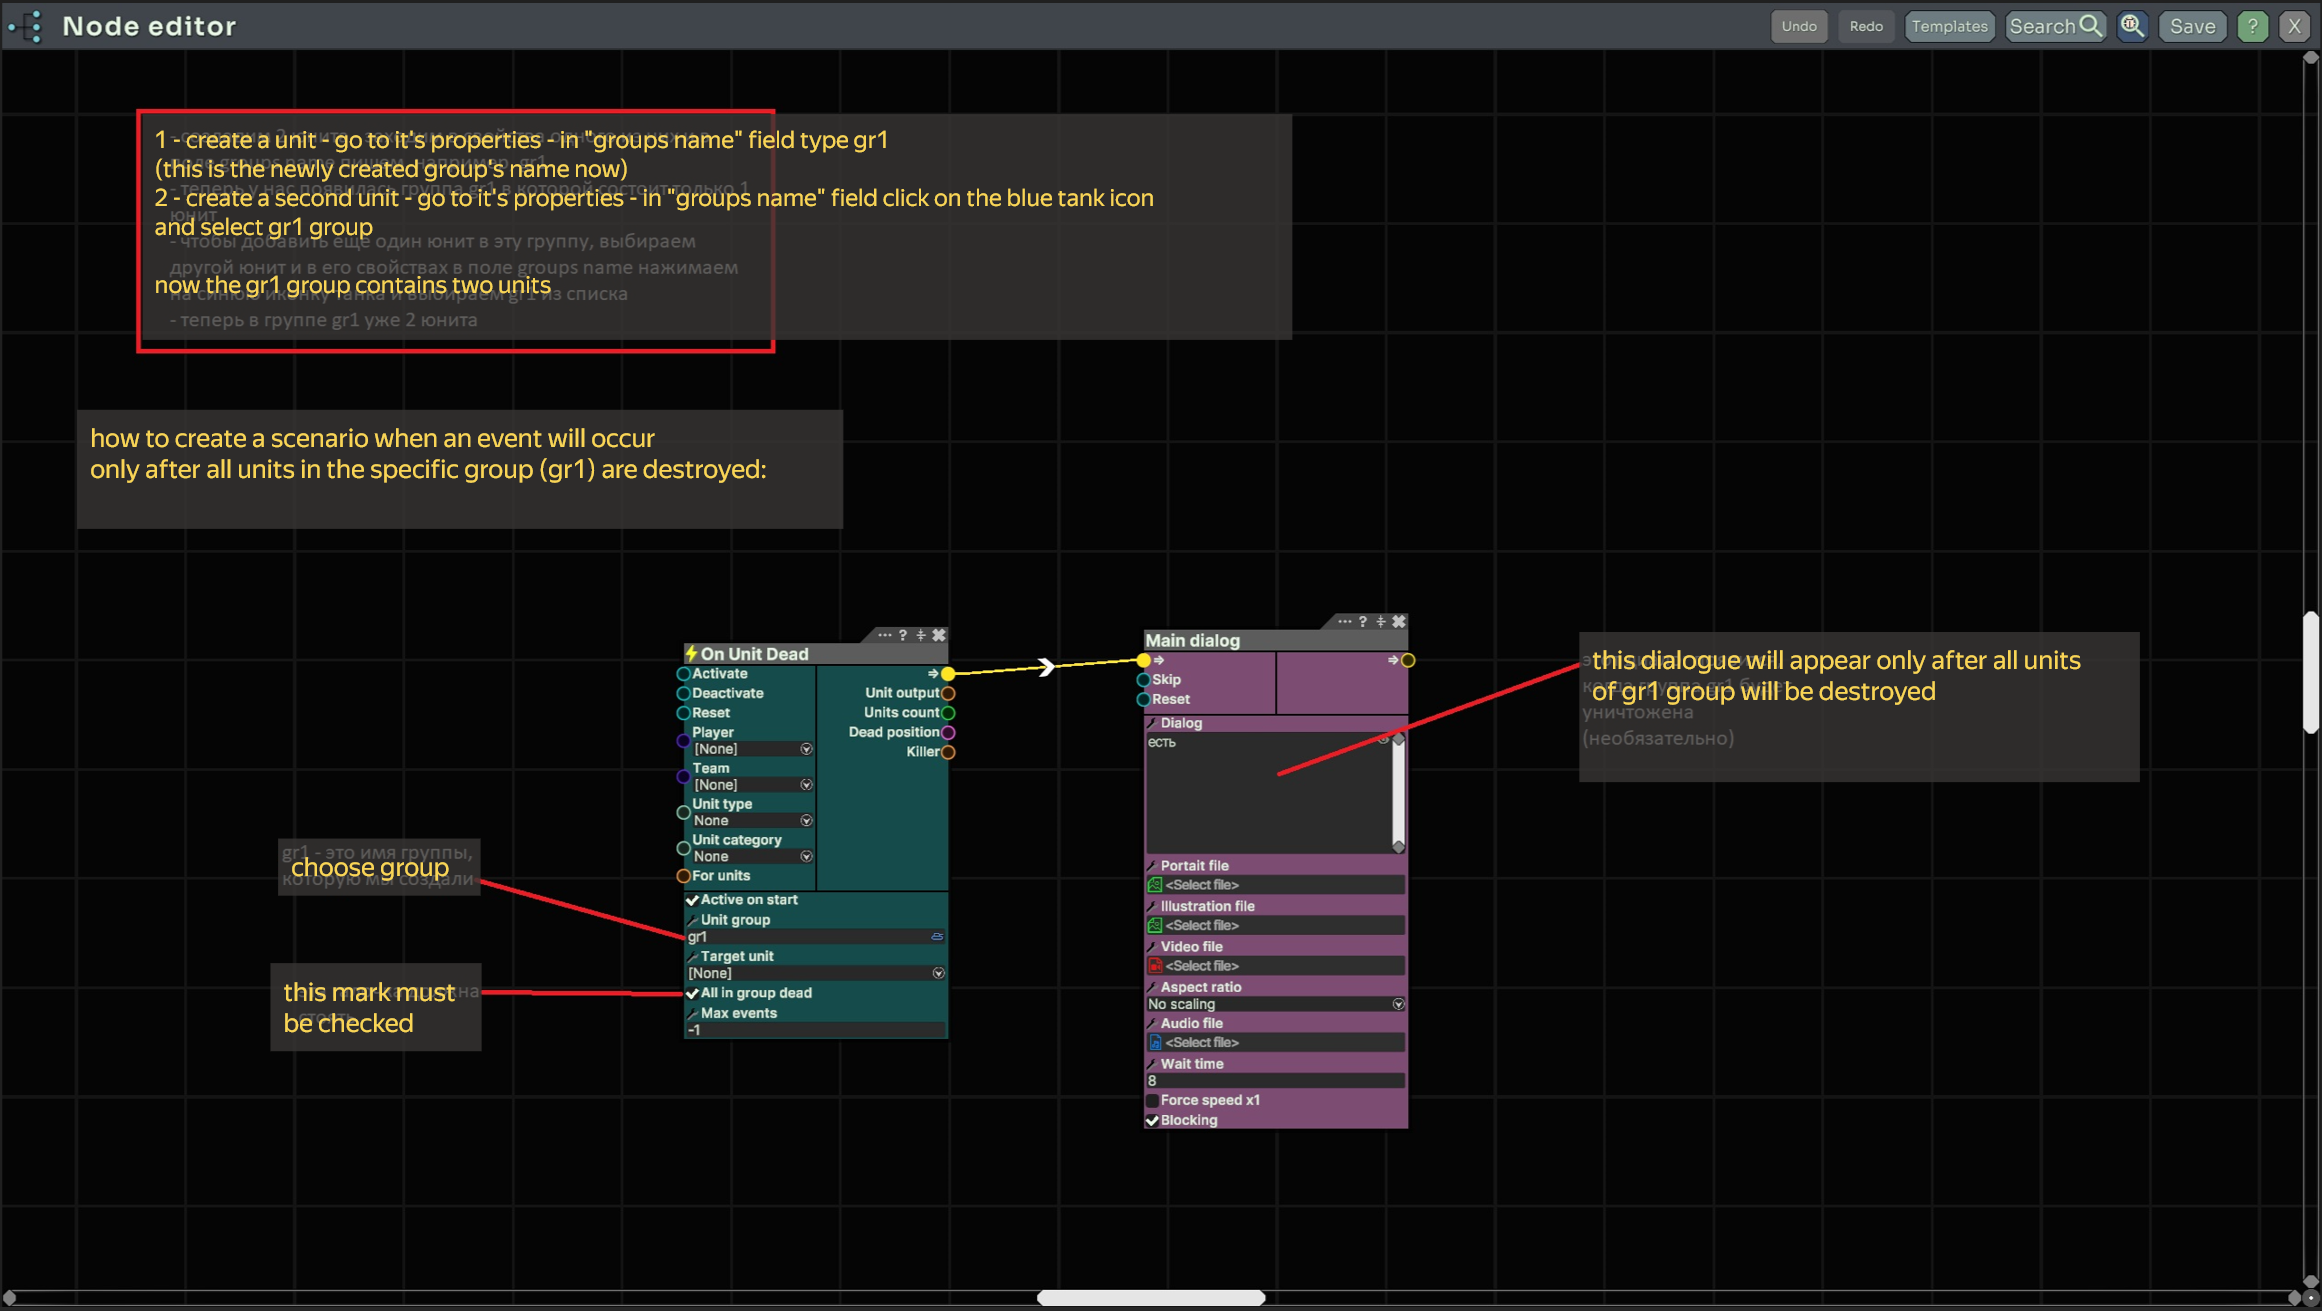
Task: Click the zoom magnifier icon in top bar
Action: tap(2132, 26)
